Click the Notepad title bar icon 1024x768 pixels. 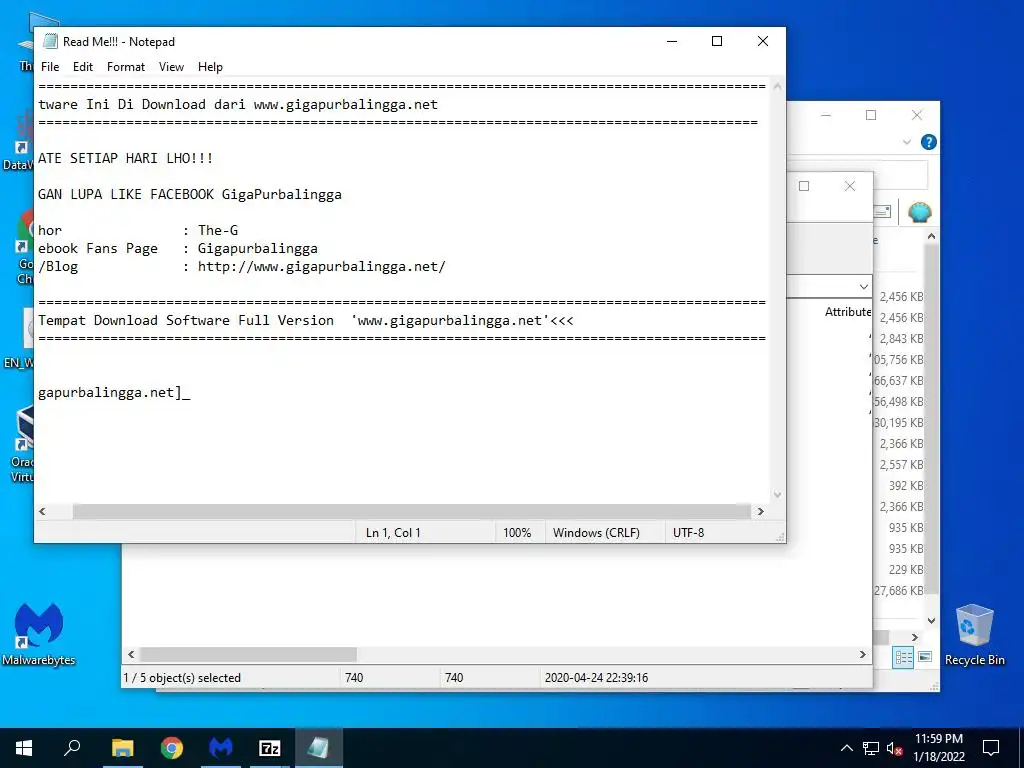click(x=50, y=41)
